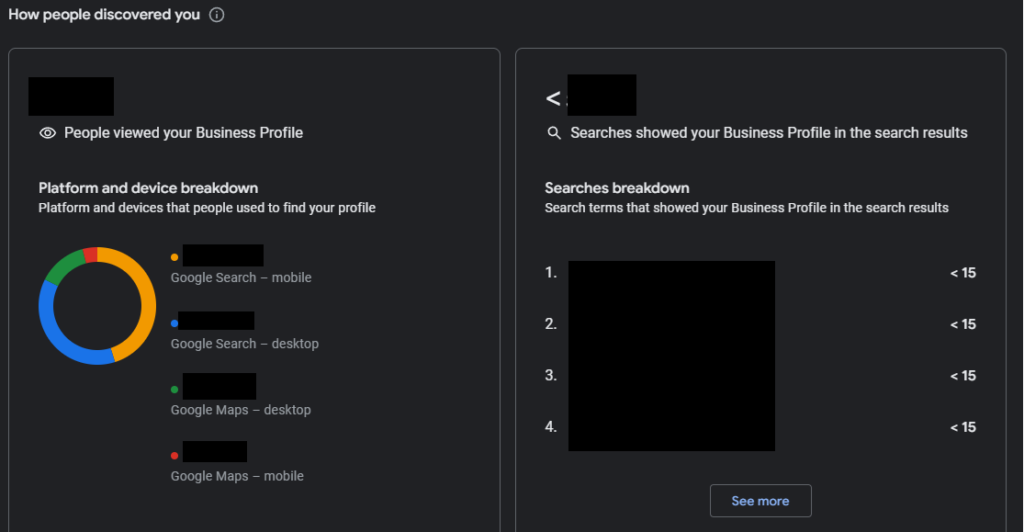1024x532 pixels.
Task: Click the 'Platform and device breakdown' heading
Action: coord(148,188)
